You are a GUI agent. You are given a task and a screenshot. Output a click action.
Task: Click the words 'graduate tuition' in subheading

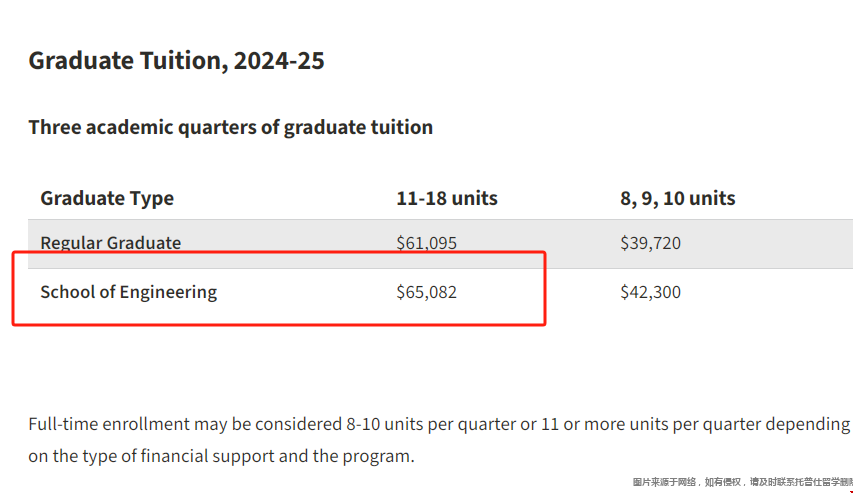pyautogui.click(x=358, y=127)
